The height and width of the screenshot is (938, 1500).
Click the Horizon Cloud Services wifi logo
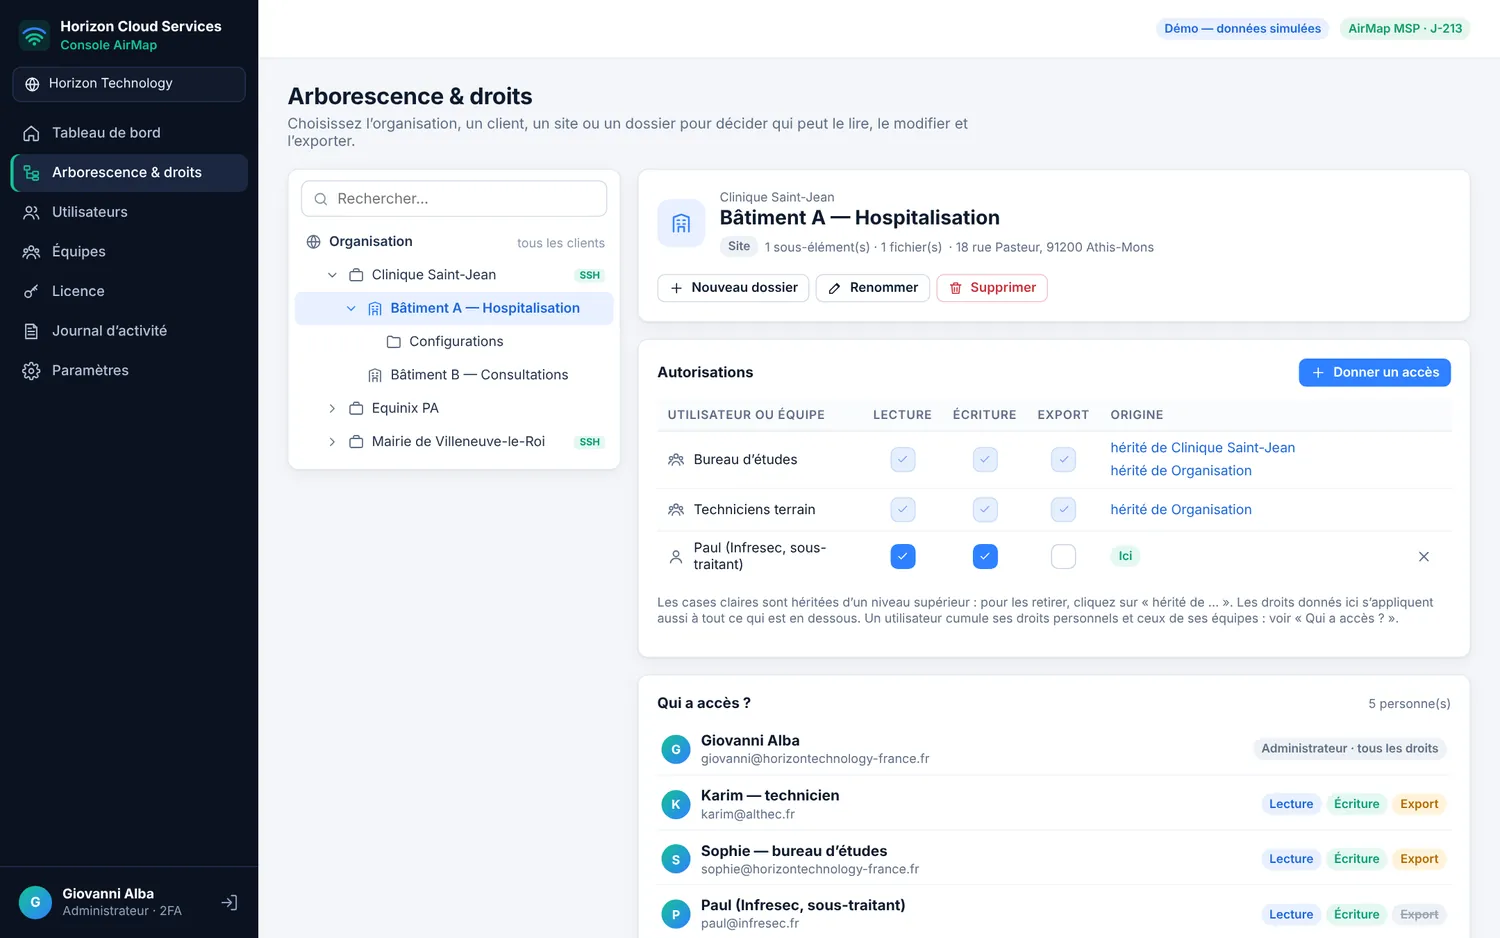[34, 36]
